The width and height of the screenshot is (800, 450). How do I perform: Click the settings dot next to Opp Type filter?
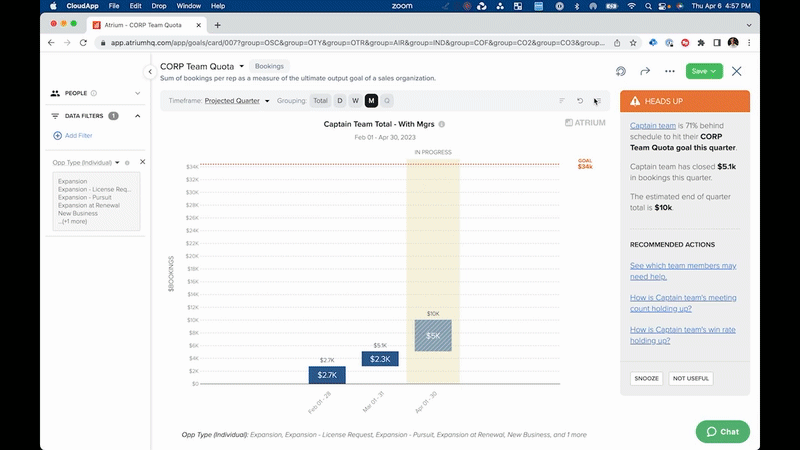pos(127,163)
